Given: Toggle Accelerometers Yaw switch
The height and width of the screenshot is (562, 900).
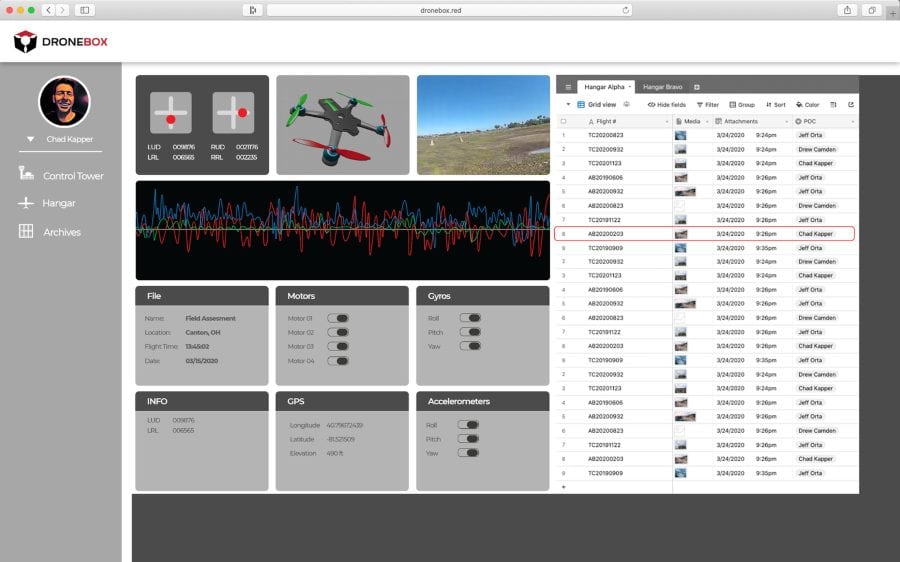Looking at the screenshot, I should point(468,453).
